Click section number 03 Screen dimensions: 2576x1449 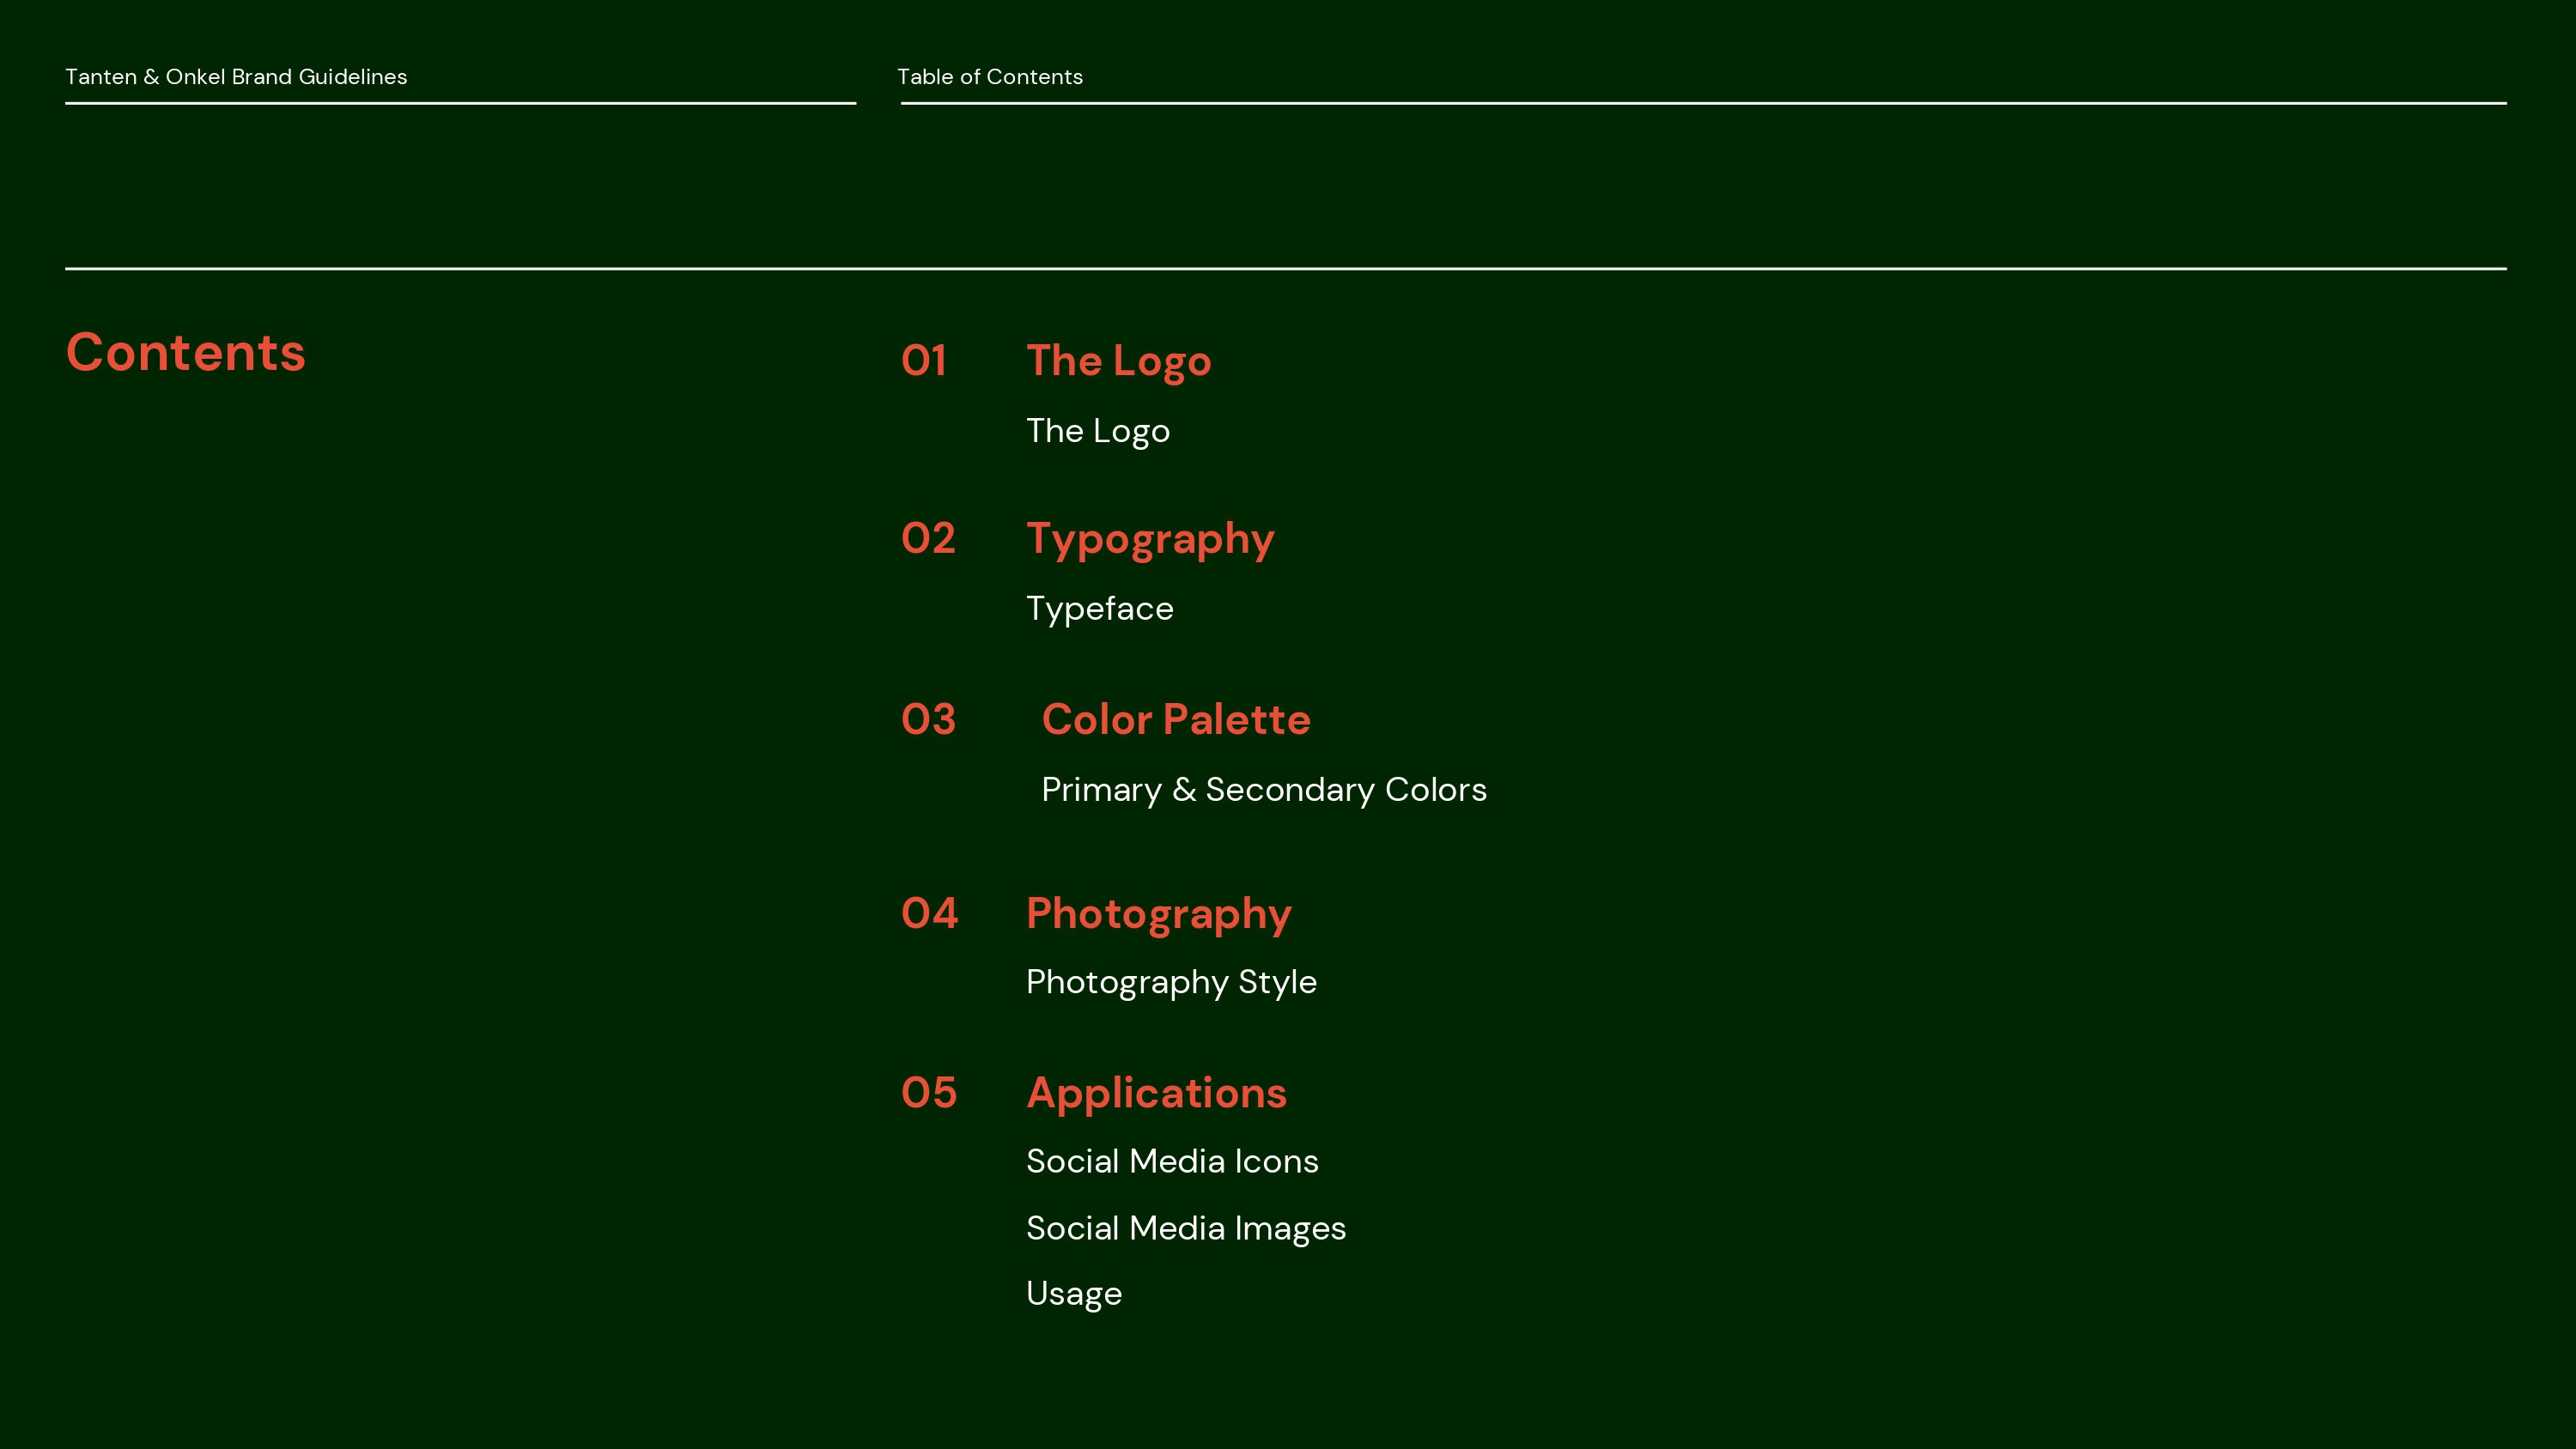(x=928, y=720)
